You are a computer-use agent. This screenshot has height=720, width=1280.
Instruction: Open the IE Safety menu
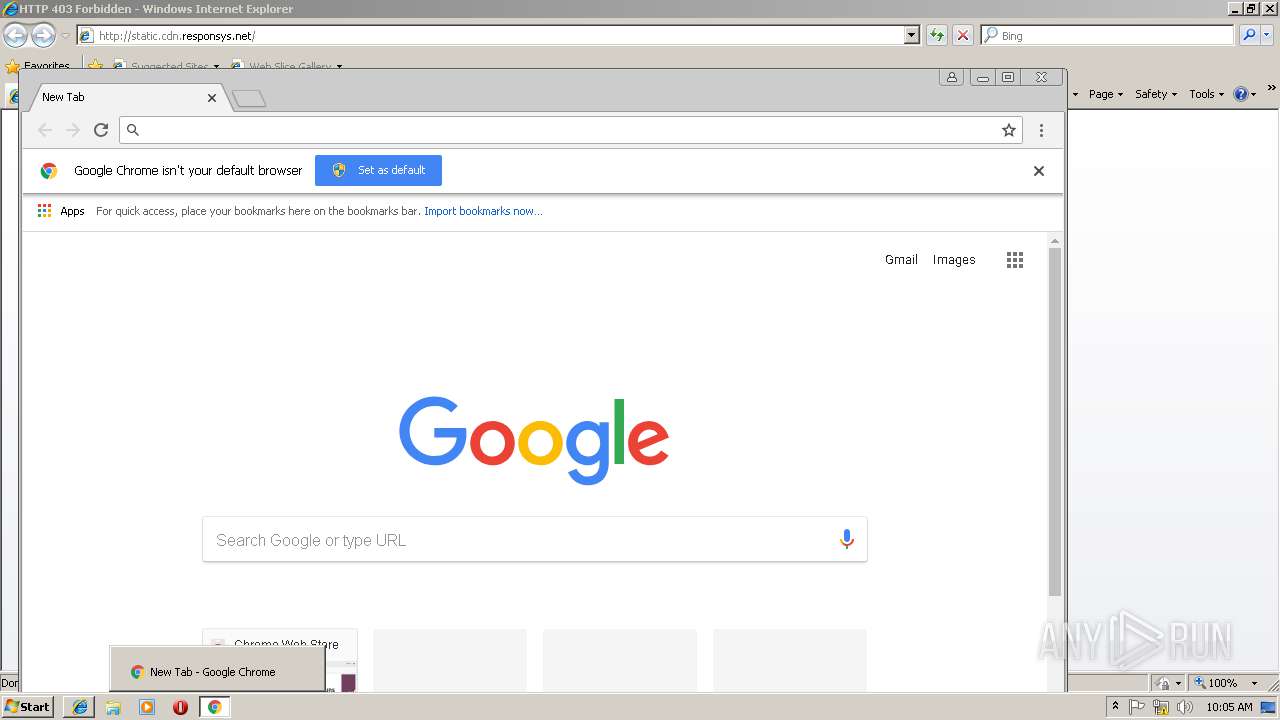(x=1156, y=94)
